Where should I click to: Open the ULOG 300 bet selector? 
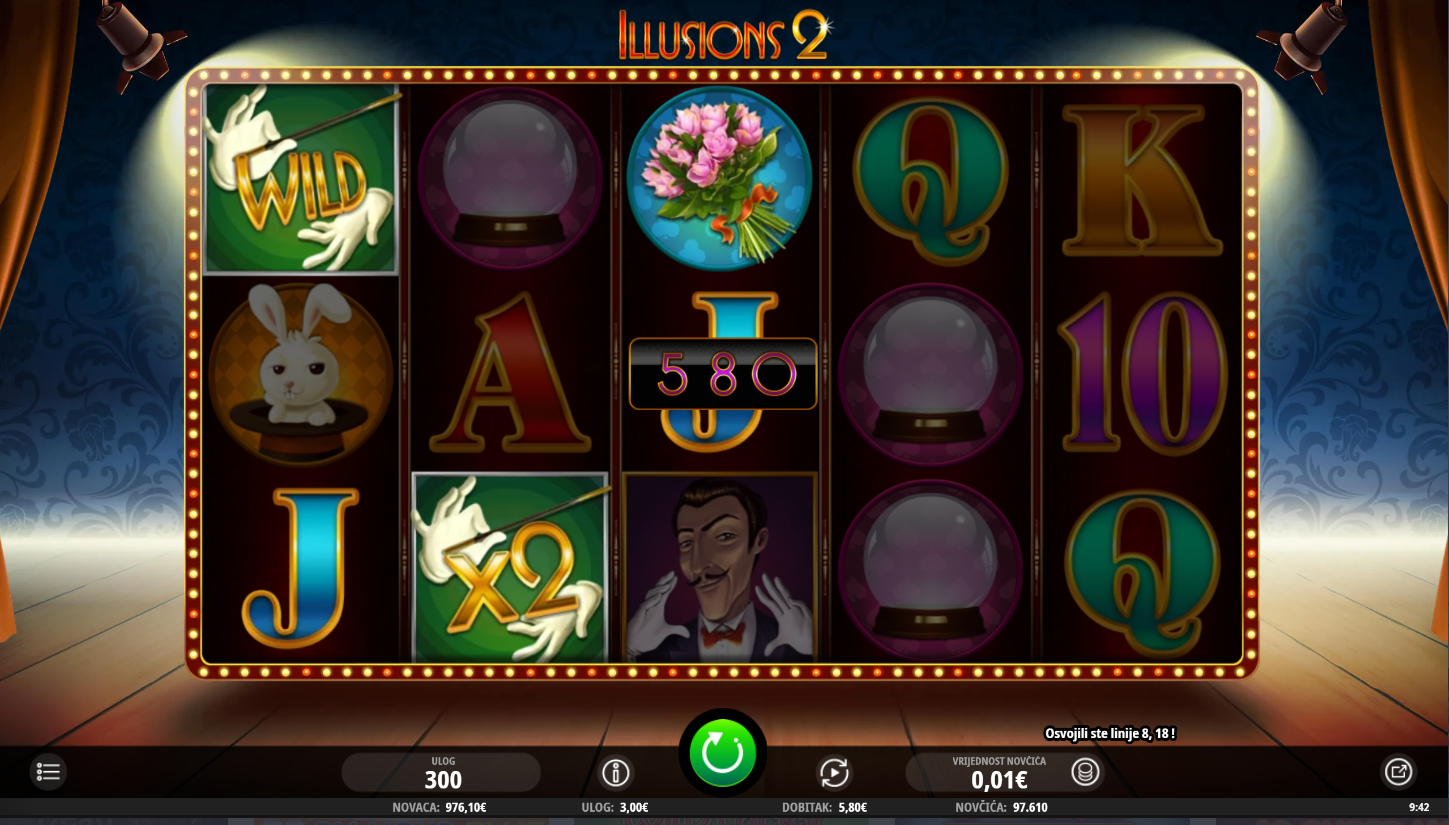coord(442,772)
